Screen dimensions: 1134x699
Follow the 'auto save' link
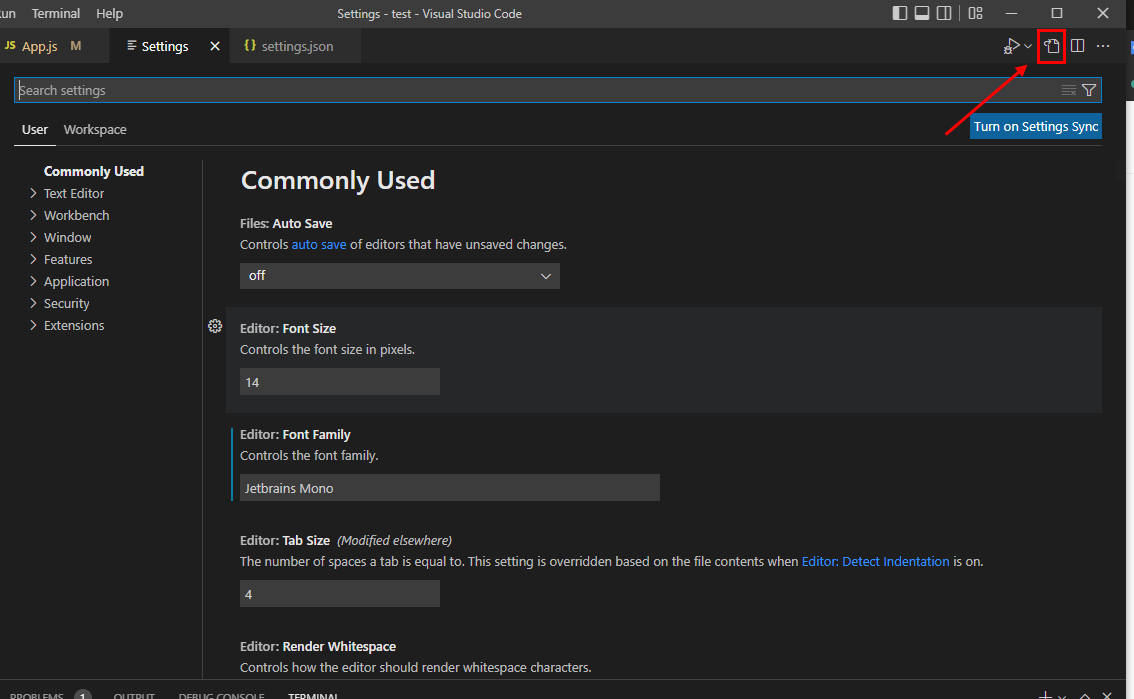(x=319, y=244)
